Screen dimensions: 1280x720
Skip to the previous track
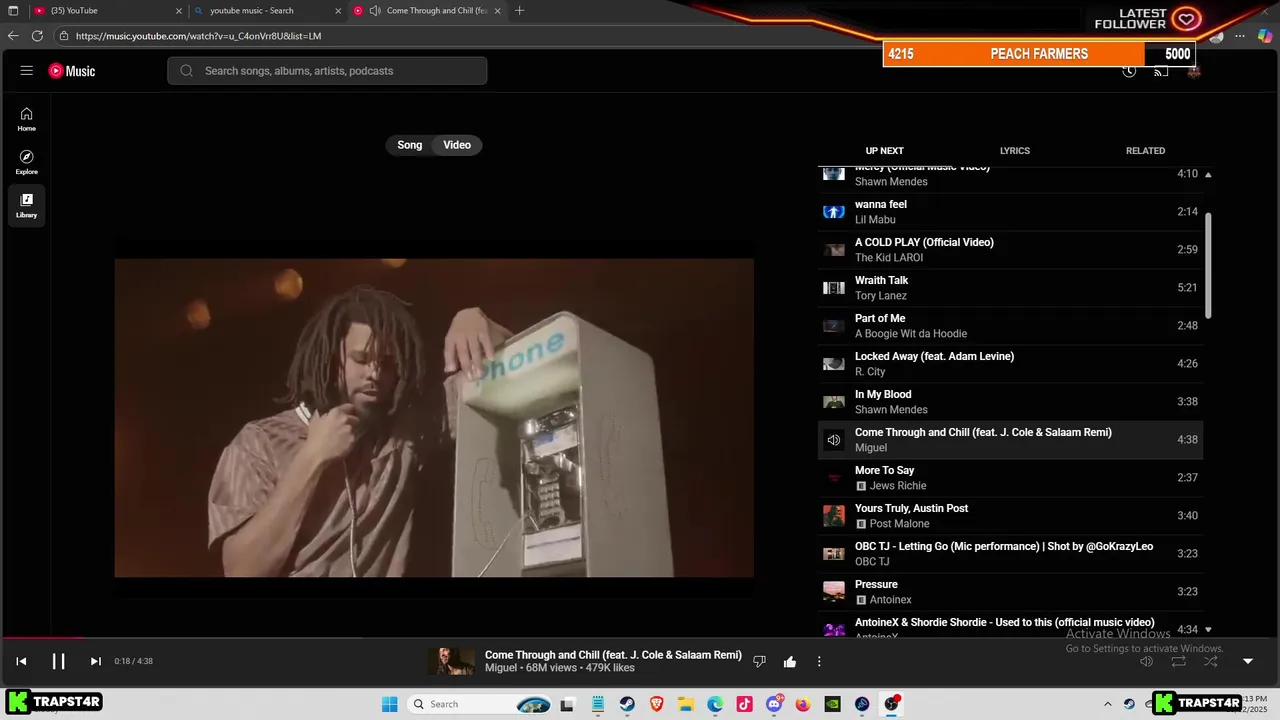(x=21, y=661)
